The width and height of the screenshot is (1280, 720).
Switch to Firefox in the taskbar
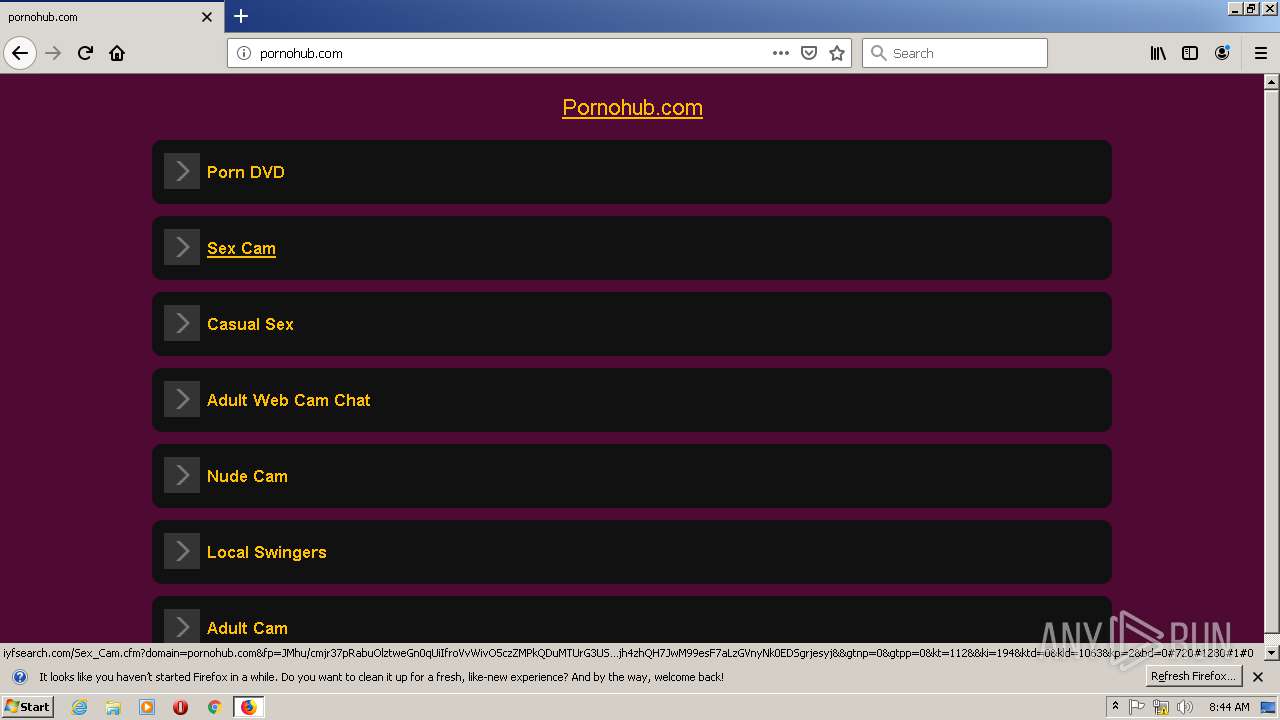coord(248,707)
